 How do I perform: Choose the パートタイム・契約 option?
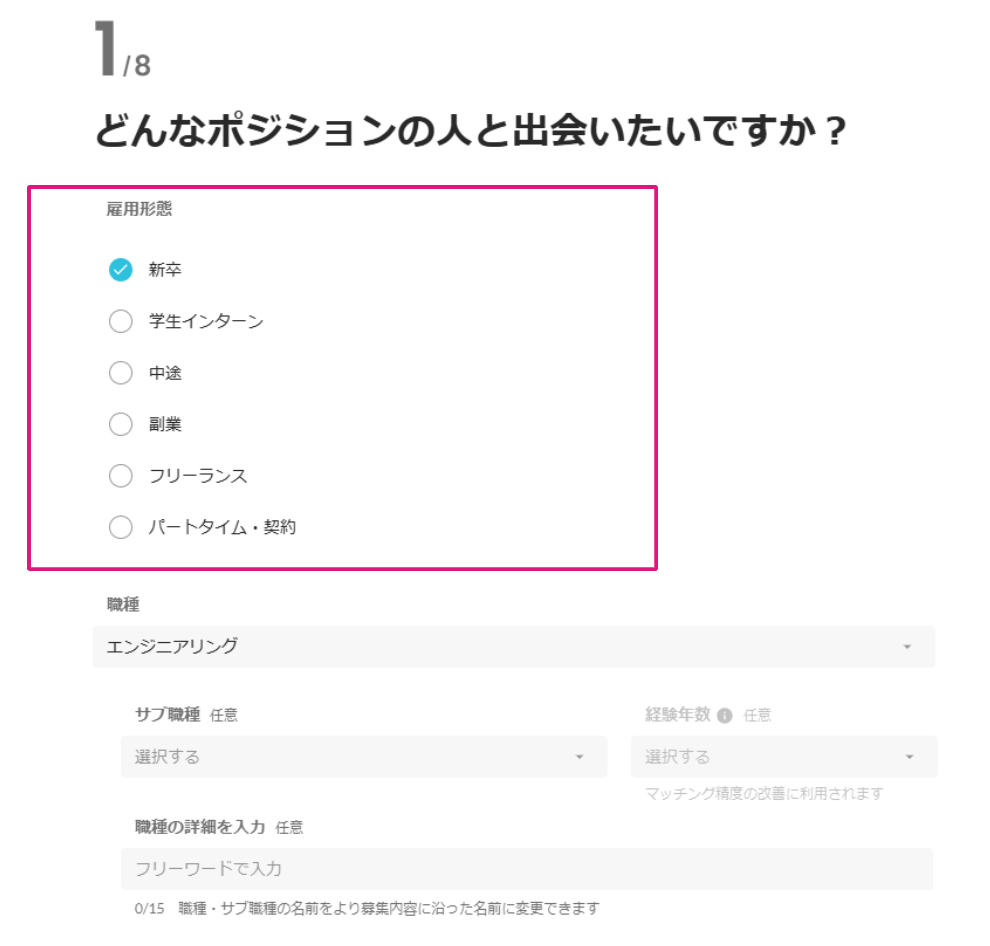(120, 527)
